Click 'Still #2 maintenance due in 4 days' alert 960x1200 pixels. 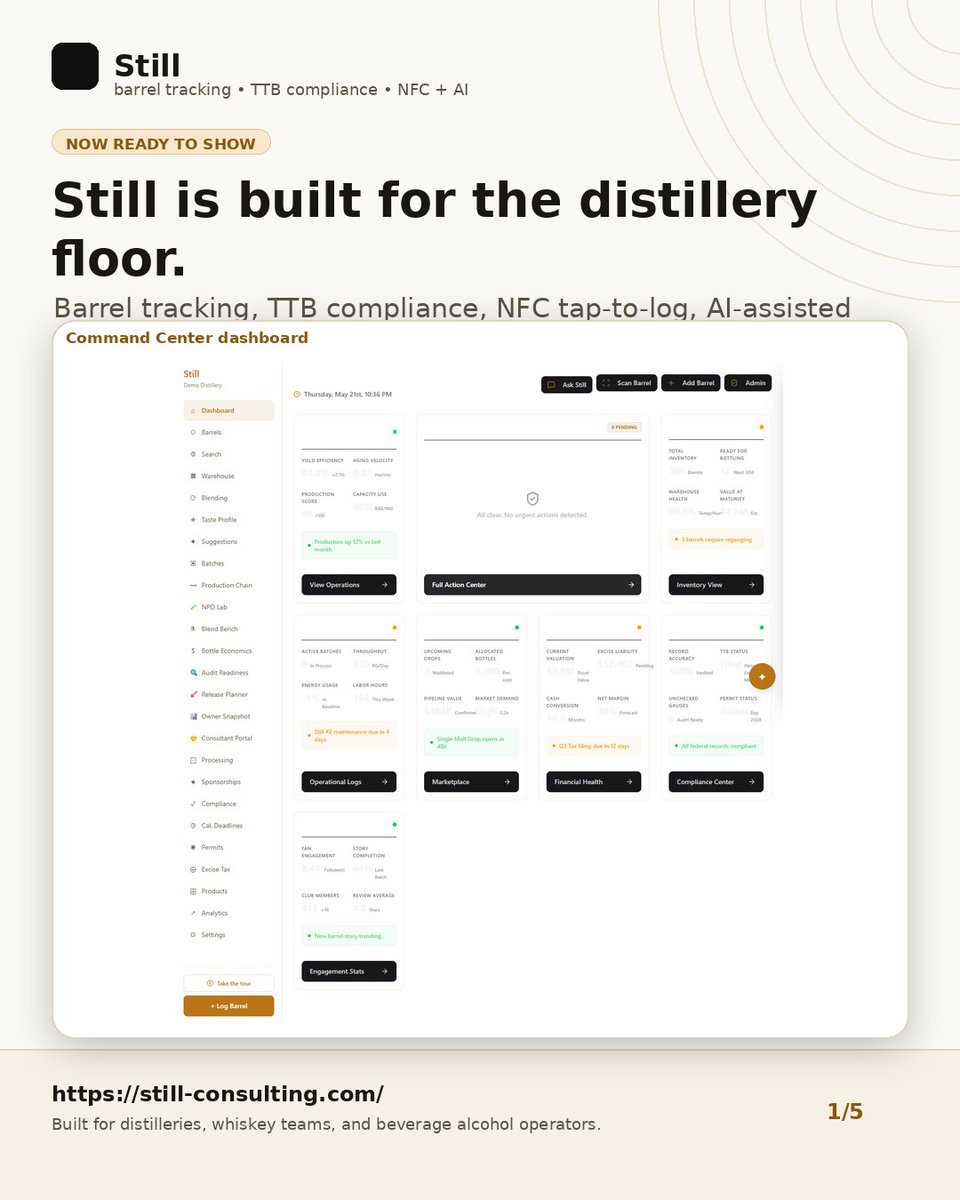(349, 736)
